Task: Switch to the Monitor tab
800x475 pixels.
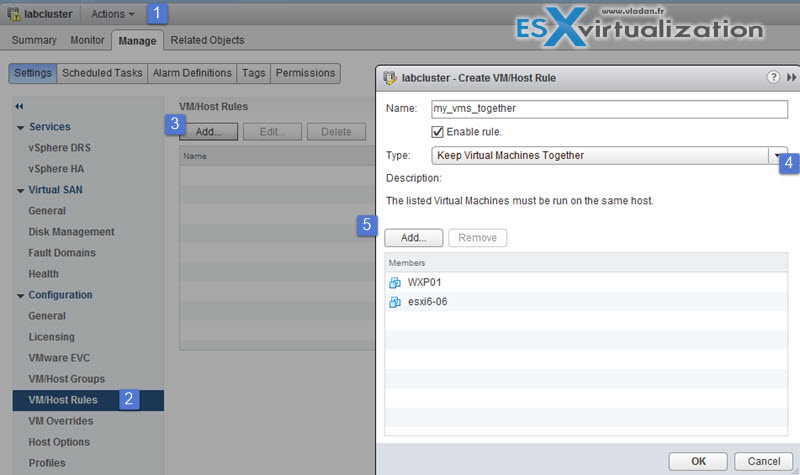Action: pos(87,40)
